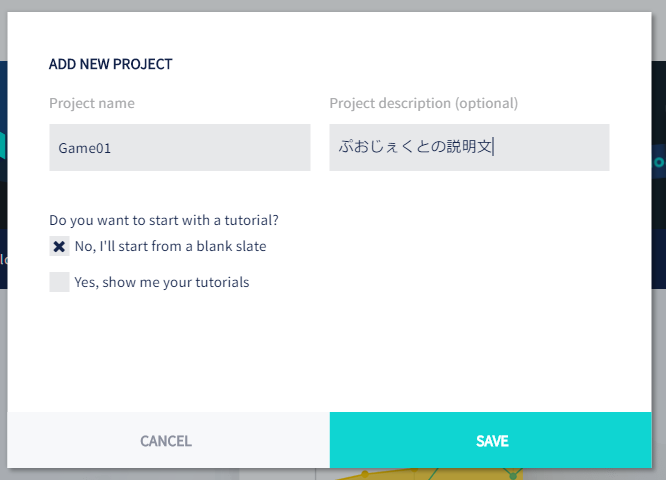Click the tutorial question text

tap(164, 220)
